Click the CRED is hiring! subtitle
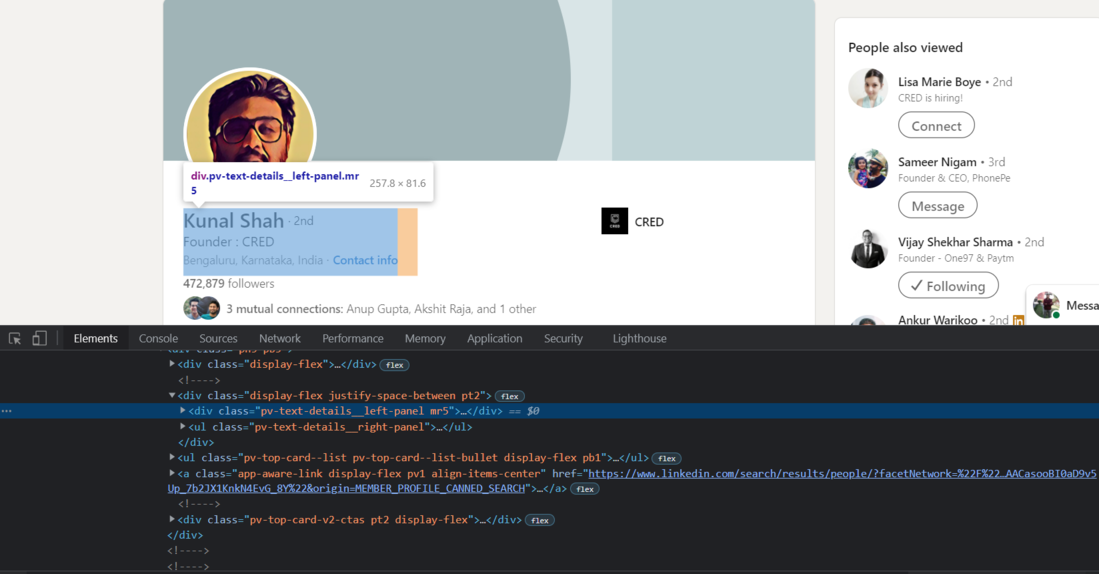 930,98
